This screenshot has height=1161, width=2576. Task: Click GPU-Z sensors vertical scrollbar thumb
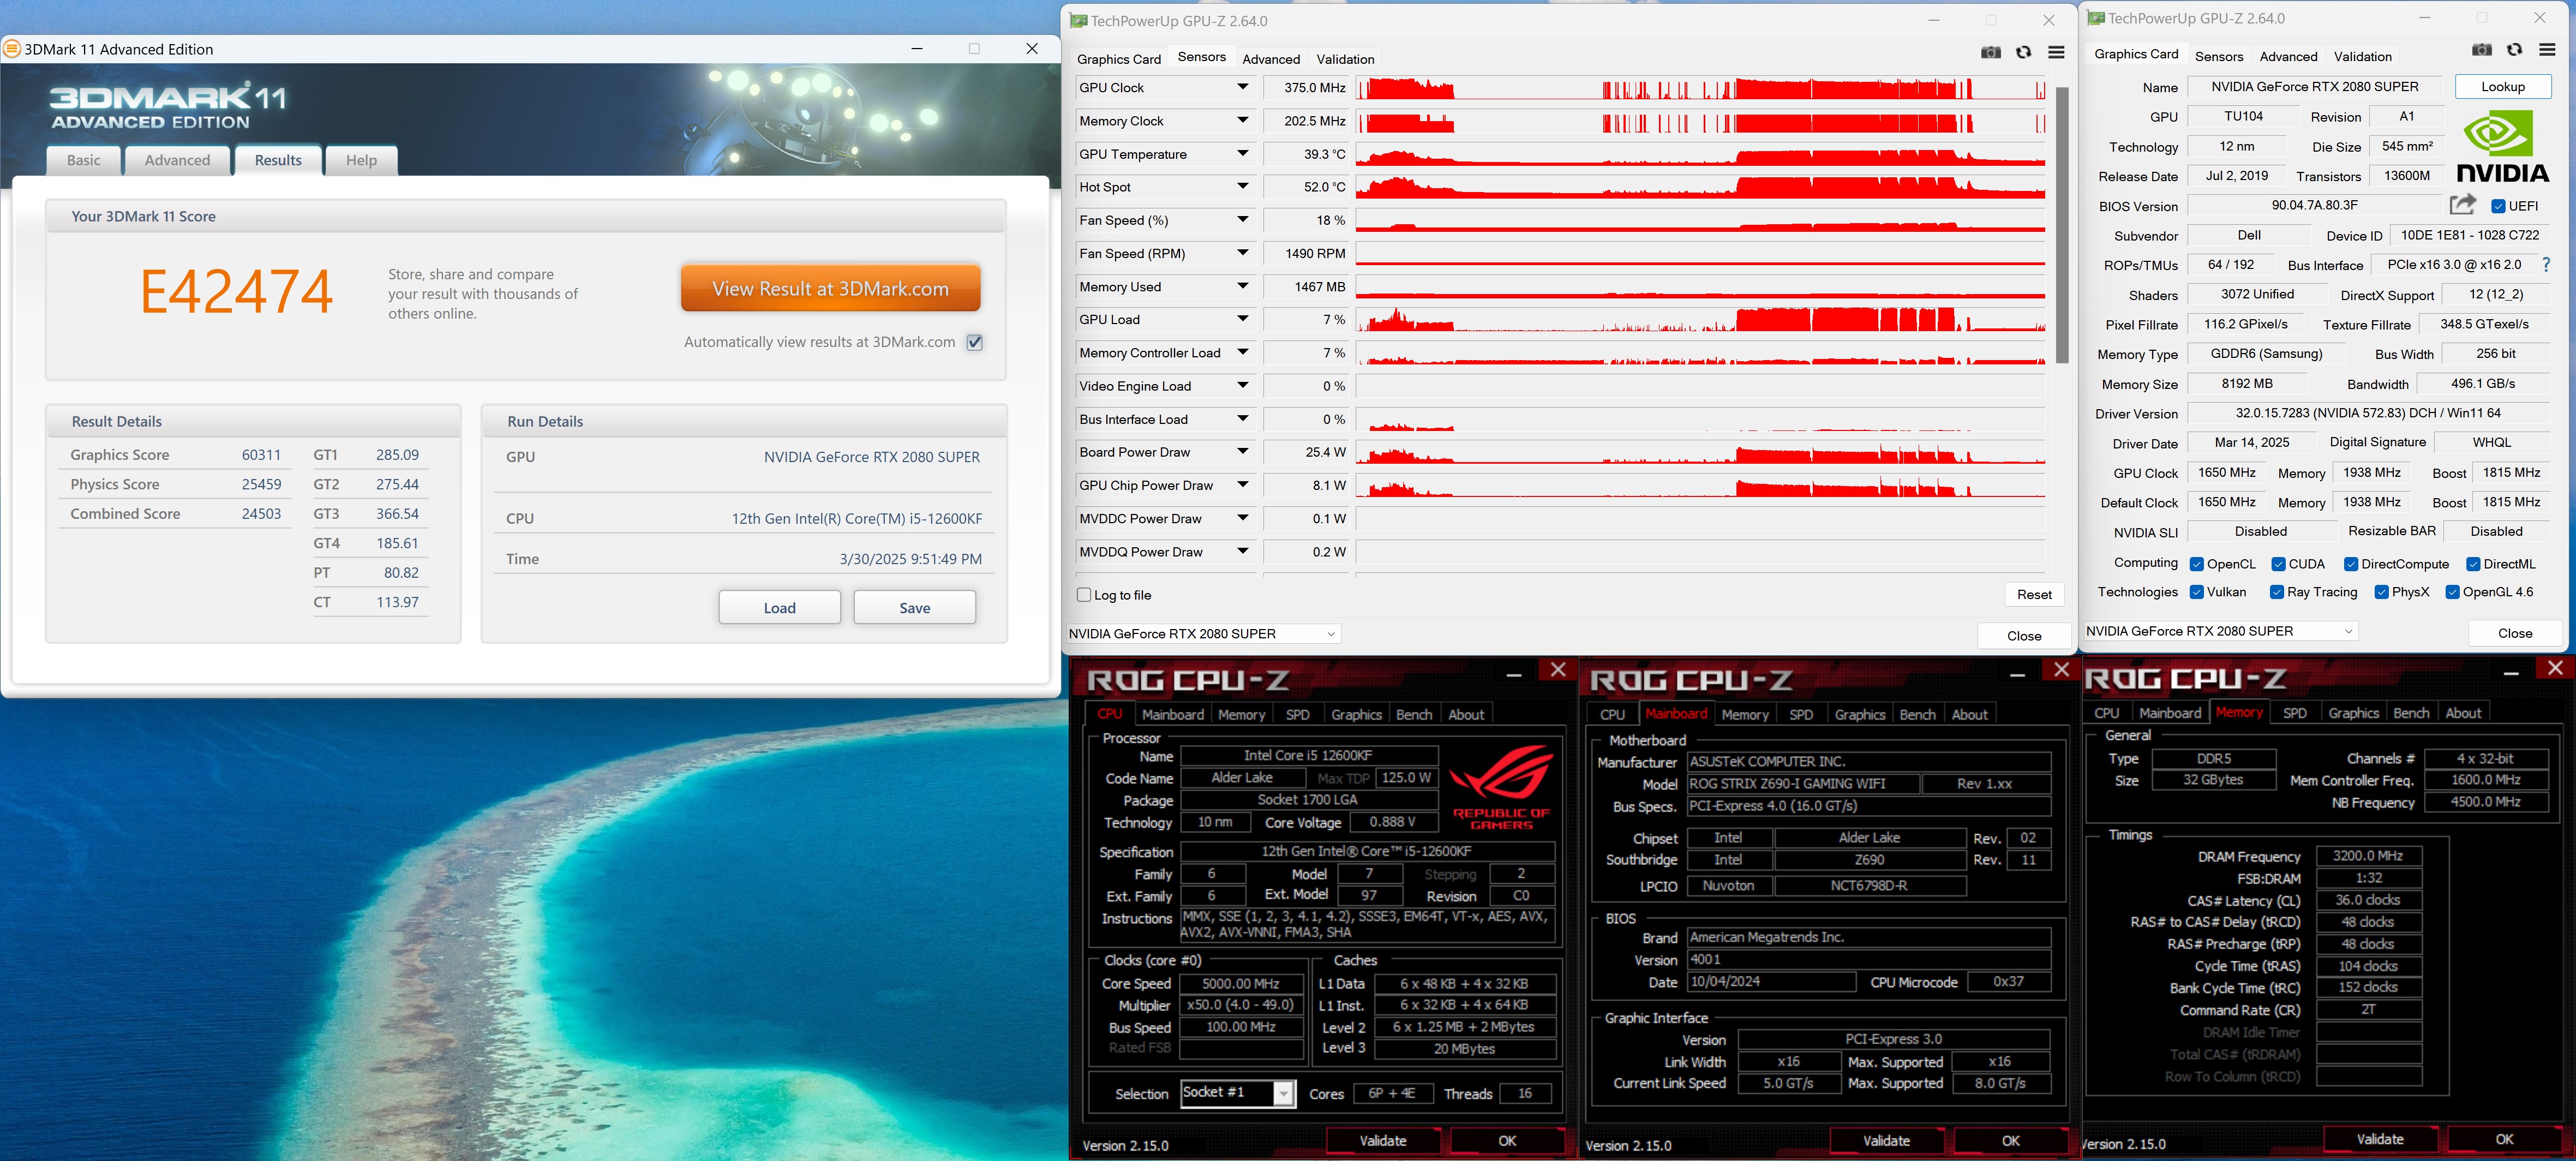click(x=2061, y=225)
